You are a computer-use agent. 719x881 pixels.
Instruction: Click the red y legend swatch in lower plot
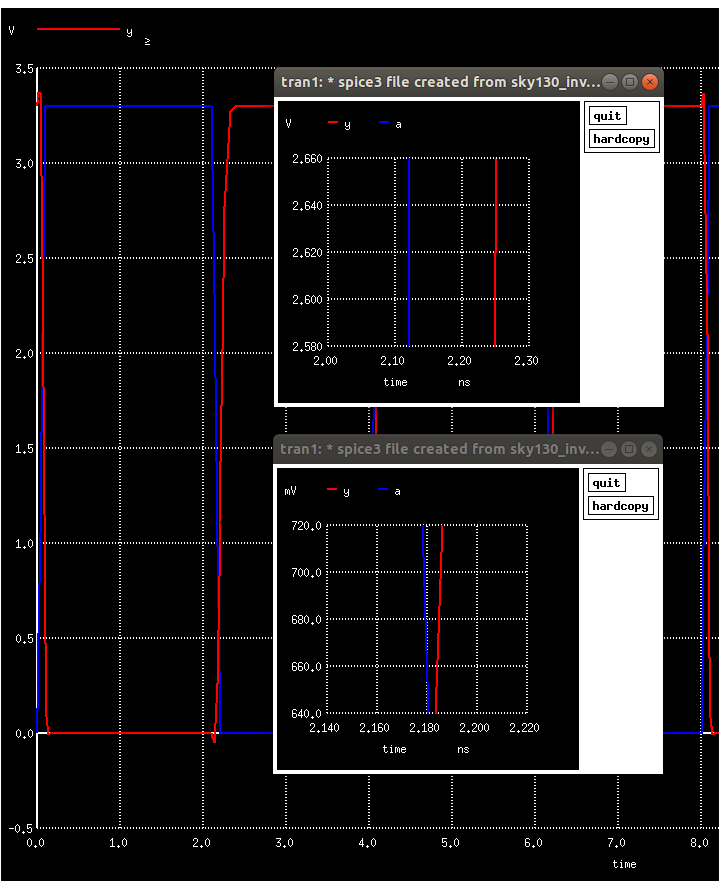[x=332, y=489]
